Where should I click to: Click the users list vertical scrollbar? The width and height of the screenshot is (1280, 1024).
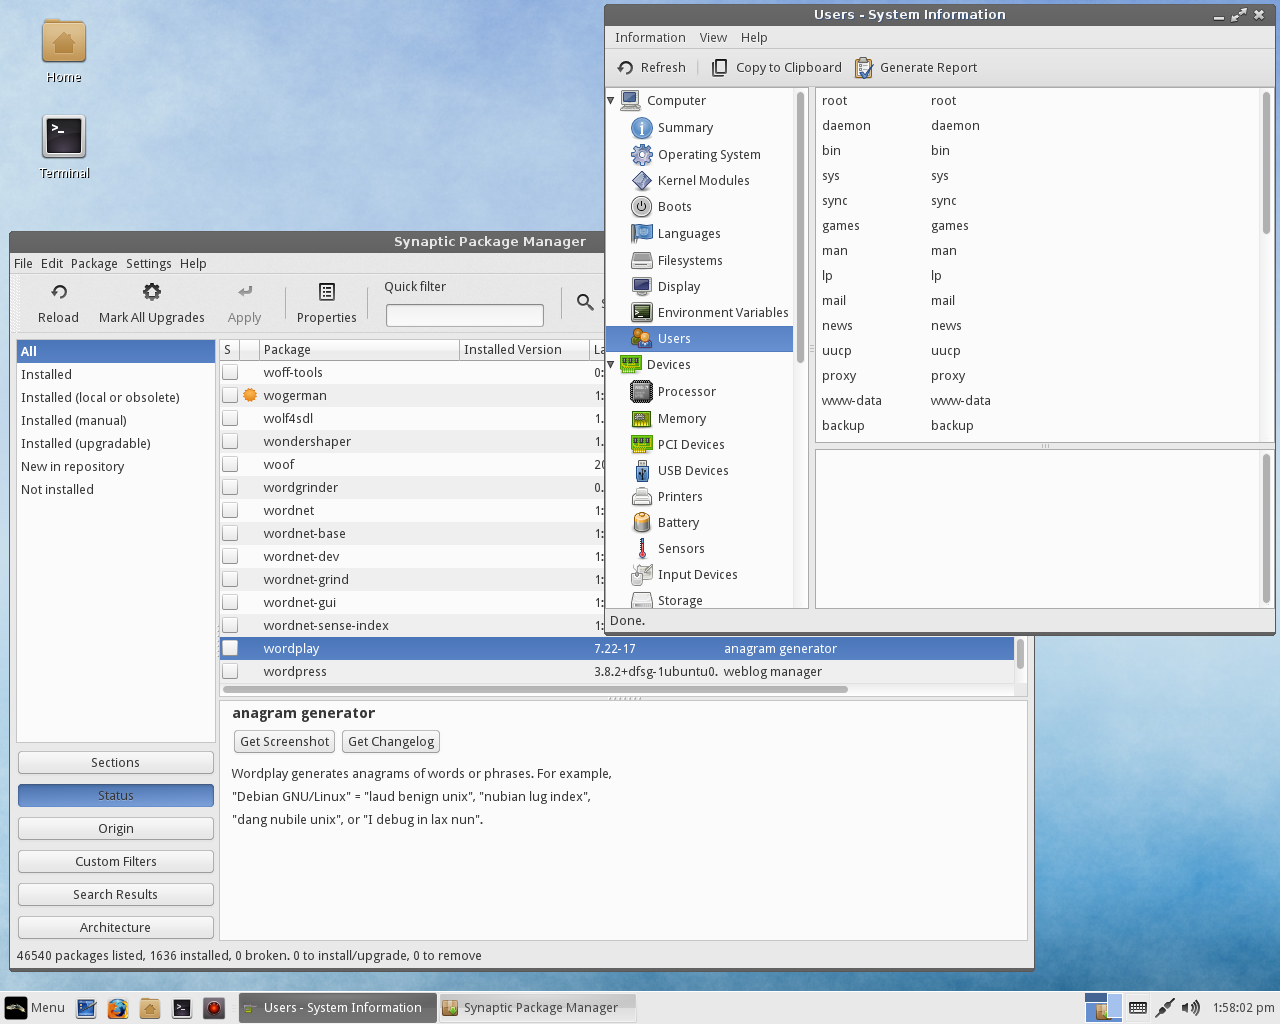(x=1266, y=164)
